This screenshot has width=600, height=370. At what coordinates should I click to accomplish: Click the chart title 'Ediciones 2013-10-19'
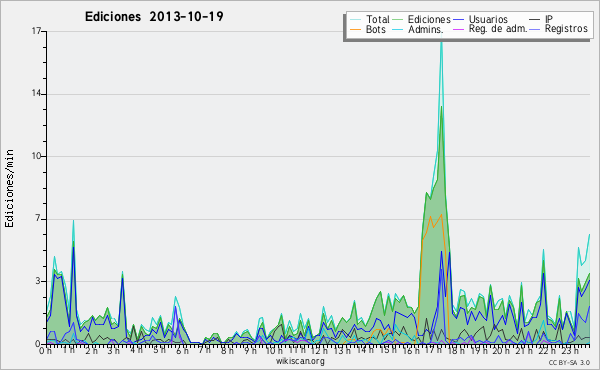(x=154, y=17)
